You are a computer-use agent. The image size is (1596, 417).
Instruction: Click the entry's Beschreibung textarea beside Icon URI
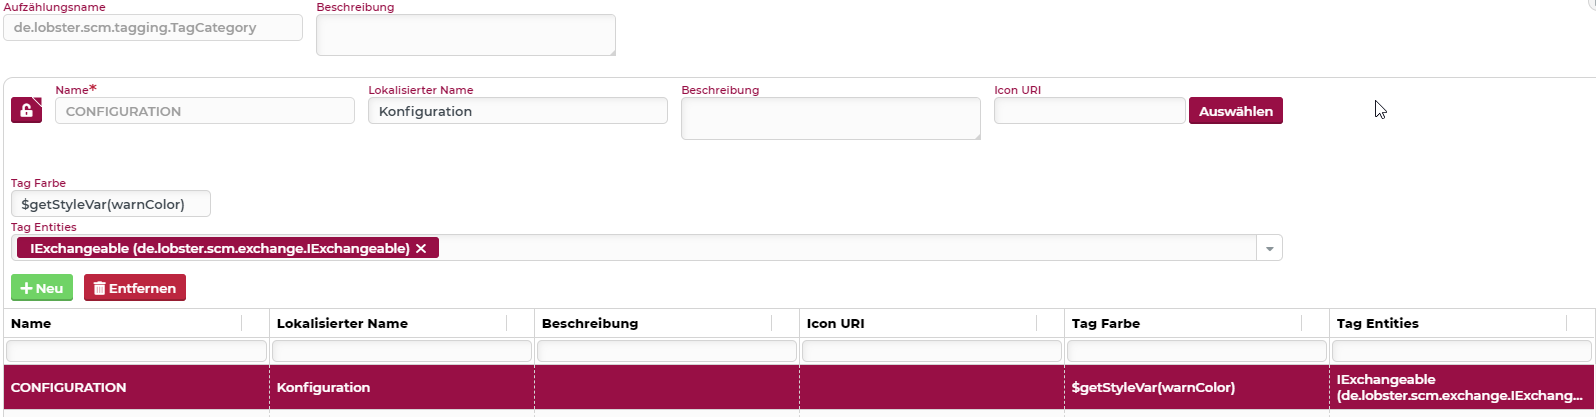(x=830, y=118)
